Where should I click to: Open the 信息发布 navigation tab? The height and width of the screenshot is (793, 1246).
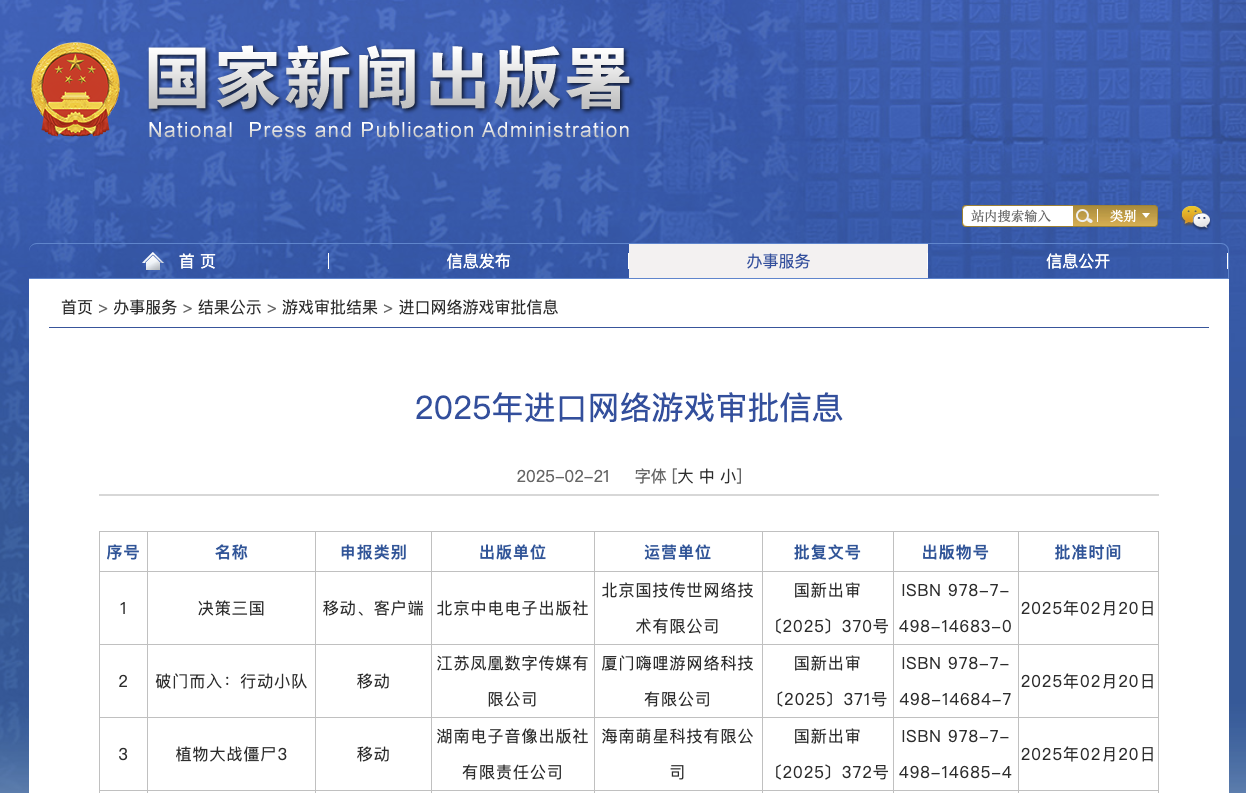point(478,261)
